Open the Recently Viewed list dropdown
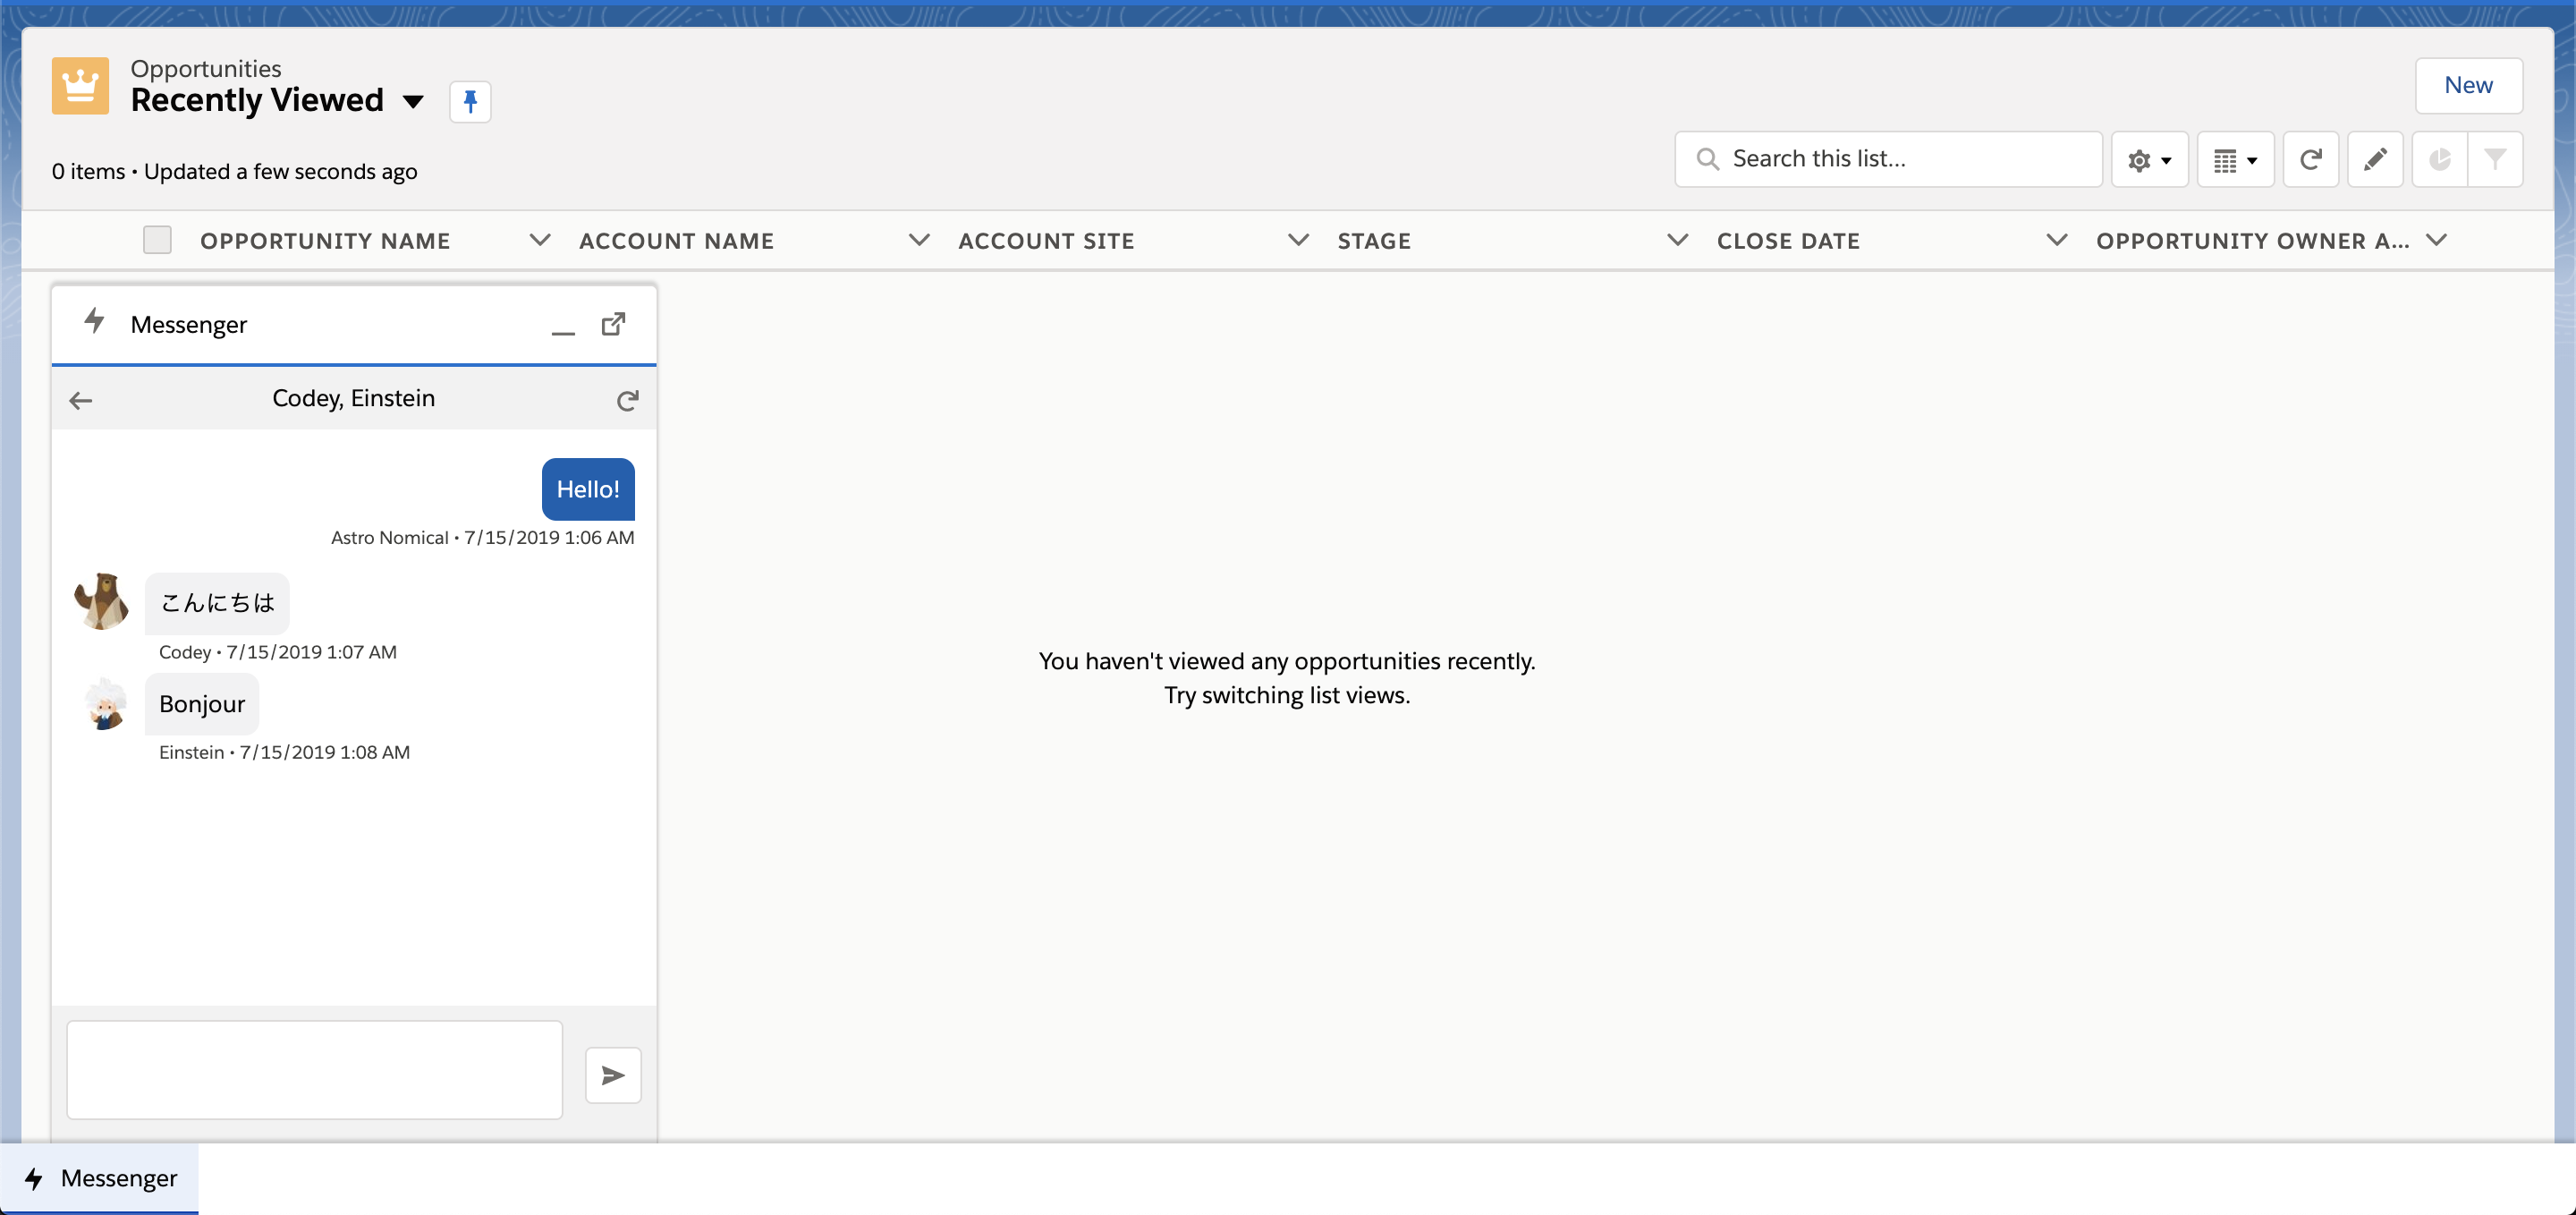This screenshot has width=2576, height=1215. point(413,101)
